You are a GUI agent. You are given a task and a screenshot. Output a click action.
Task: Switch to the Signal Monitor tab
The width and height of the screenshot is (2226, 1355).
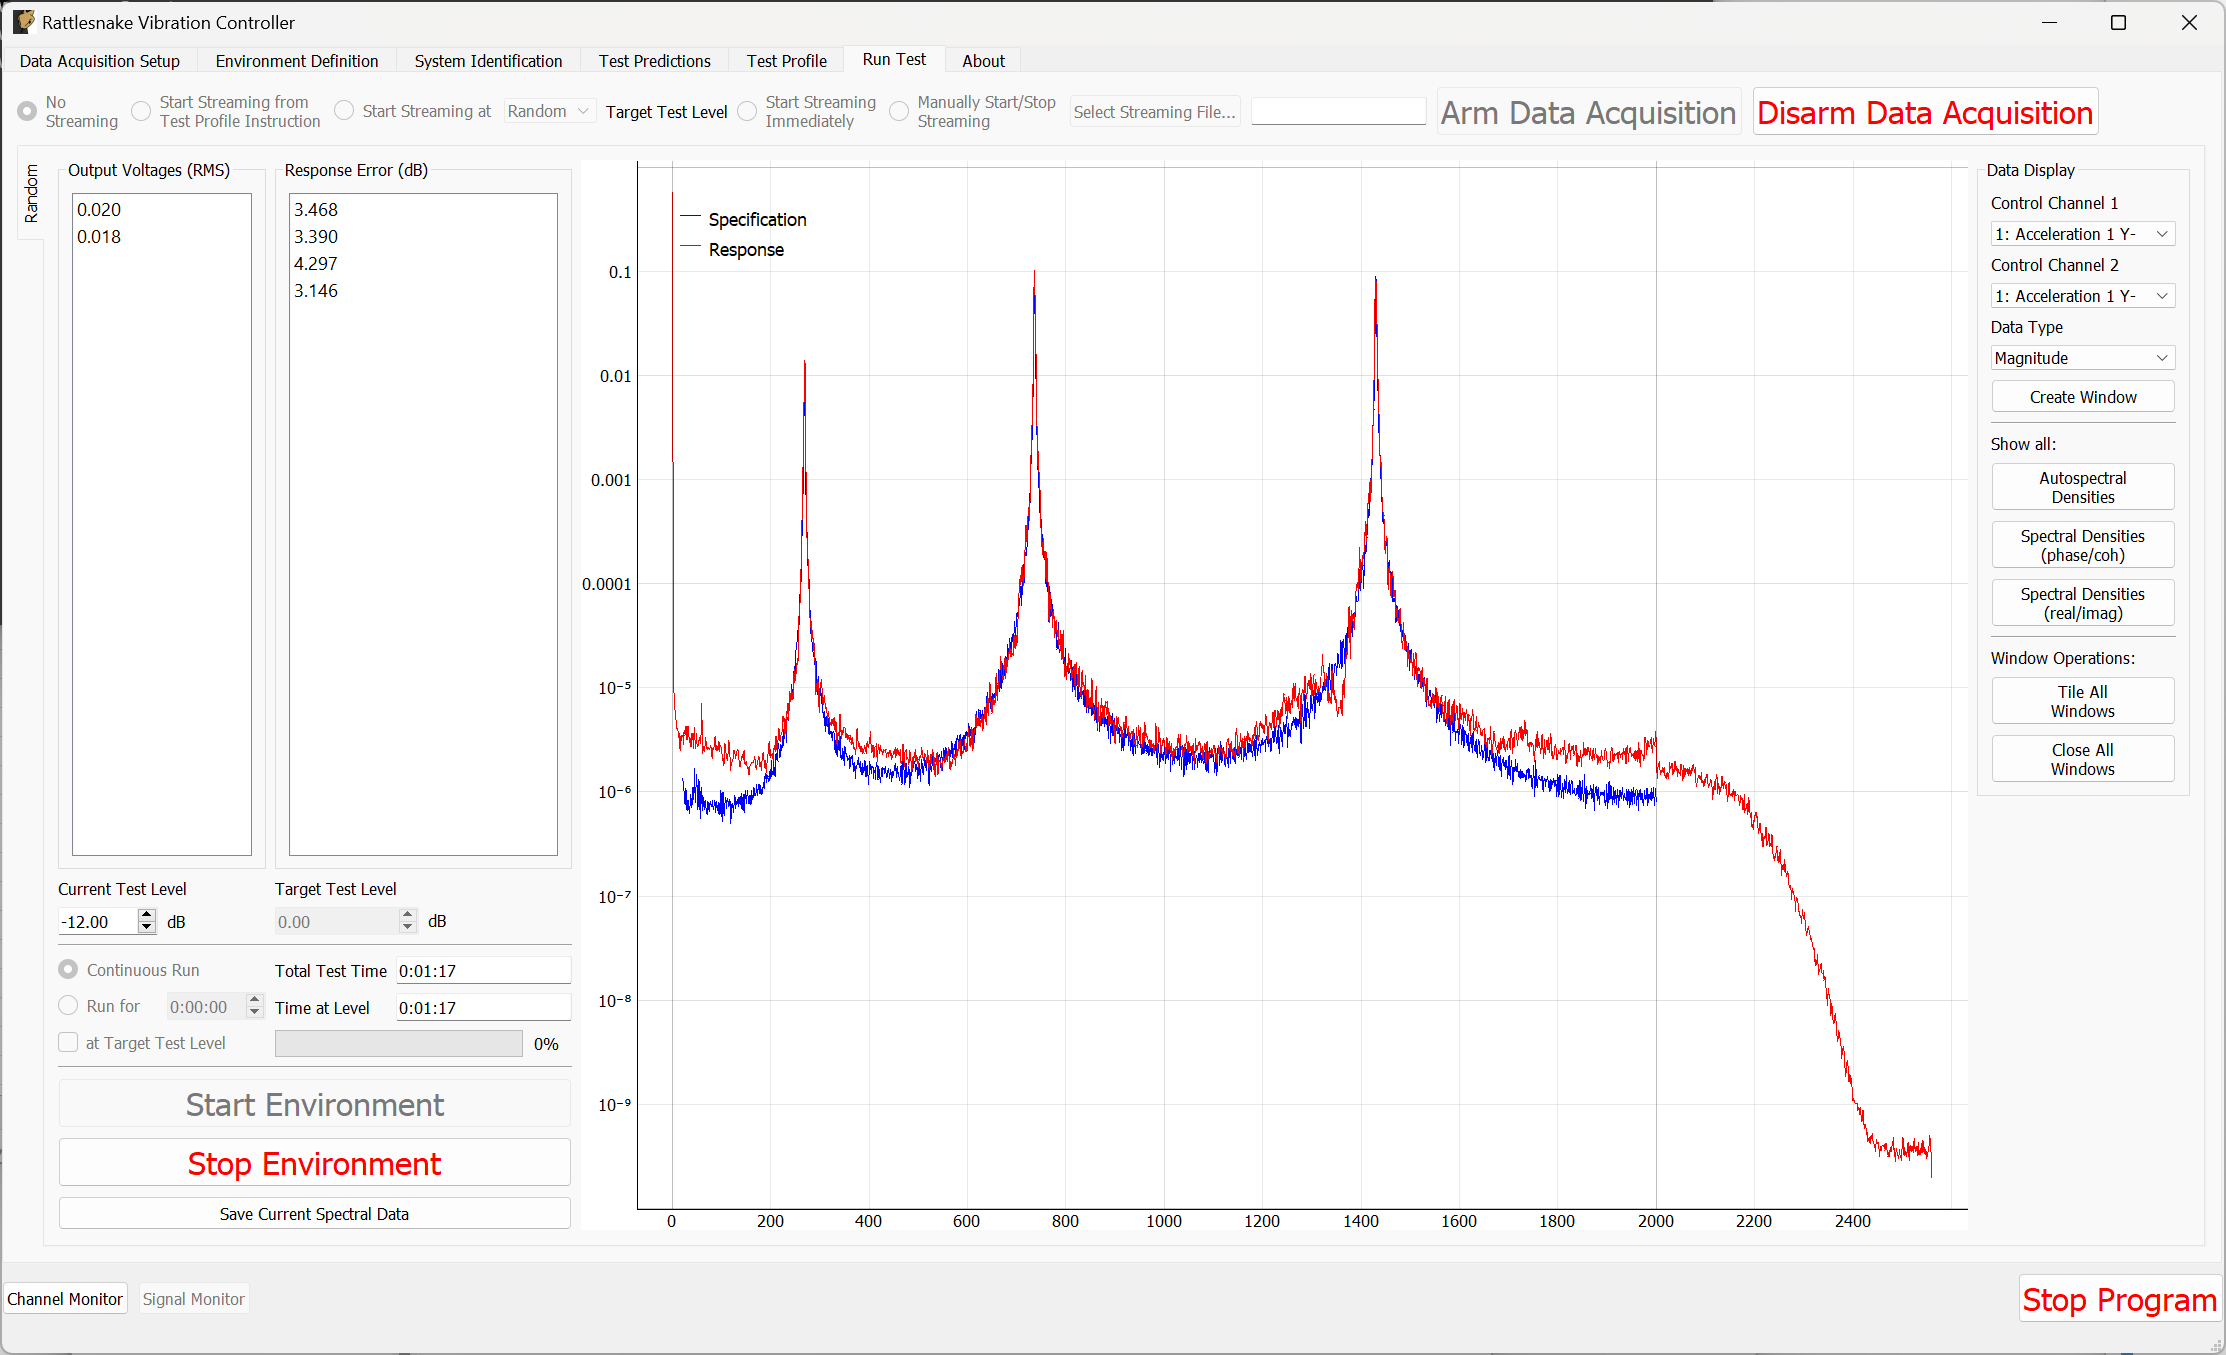(x=193, y=1298)
